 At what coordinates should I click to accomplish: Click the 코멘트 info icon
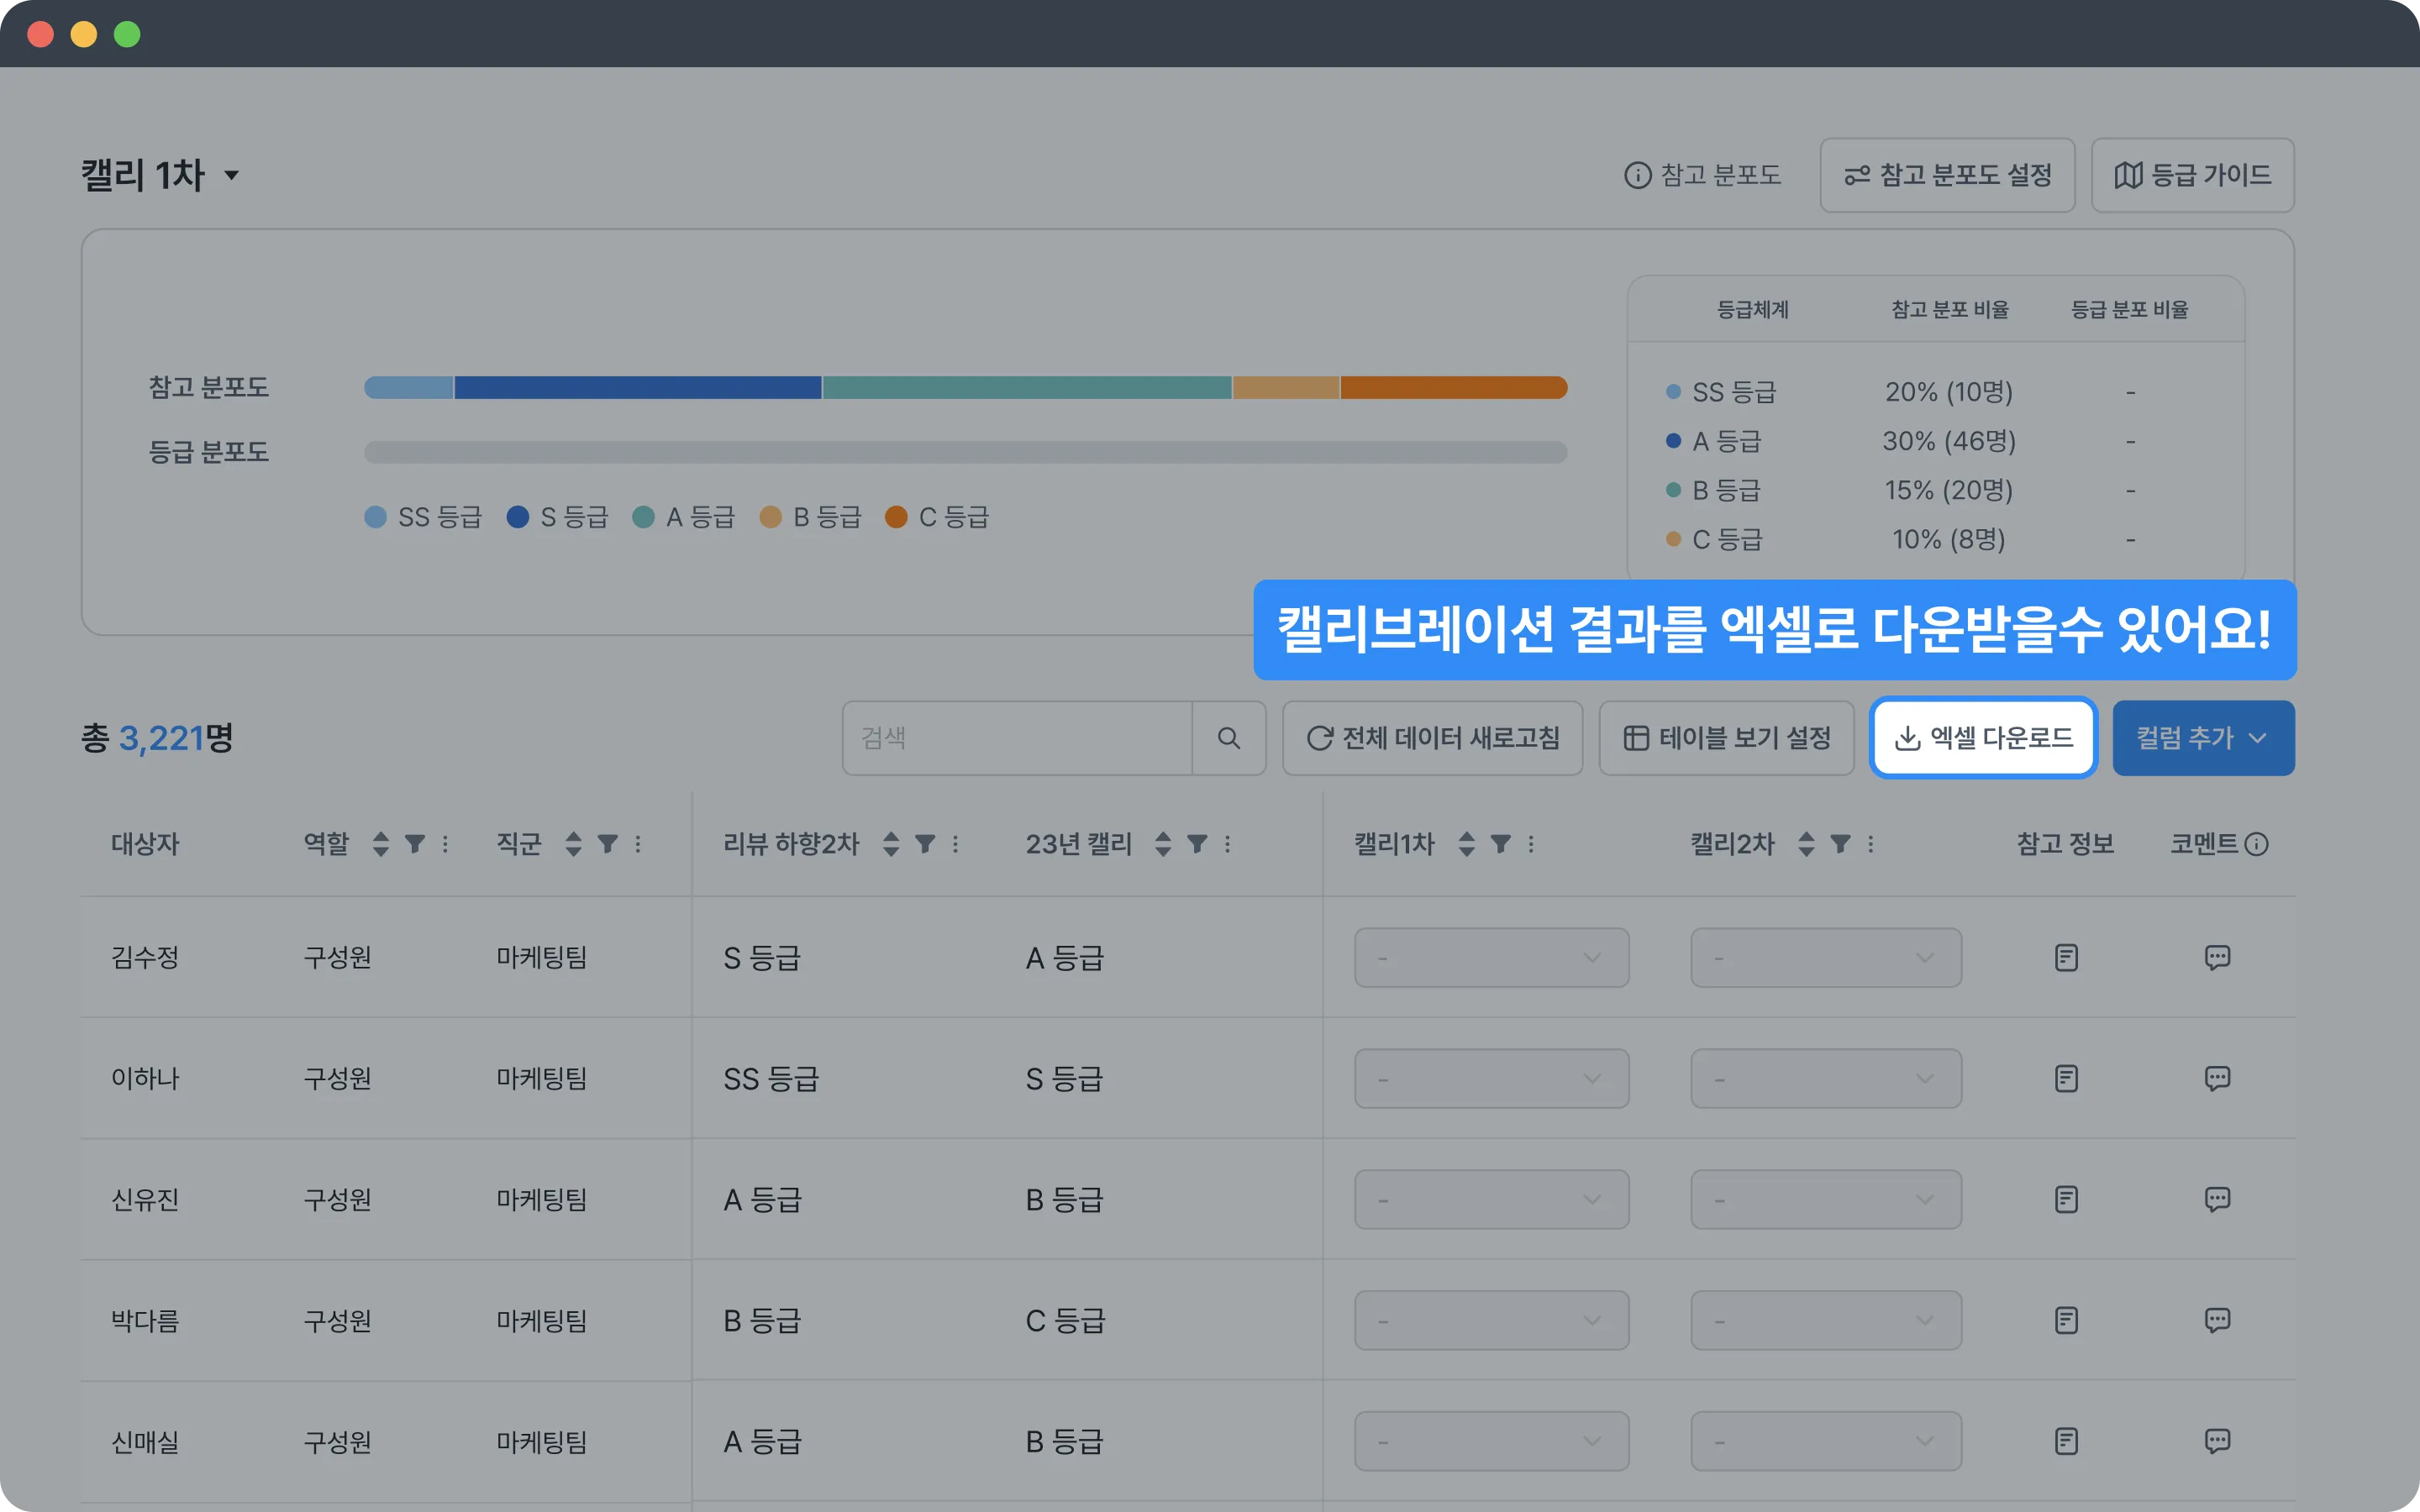(2256, 844)
